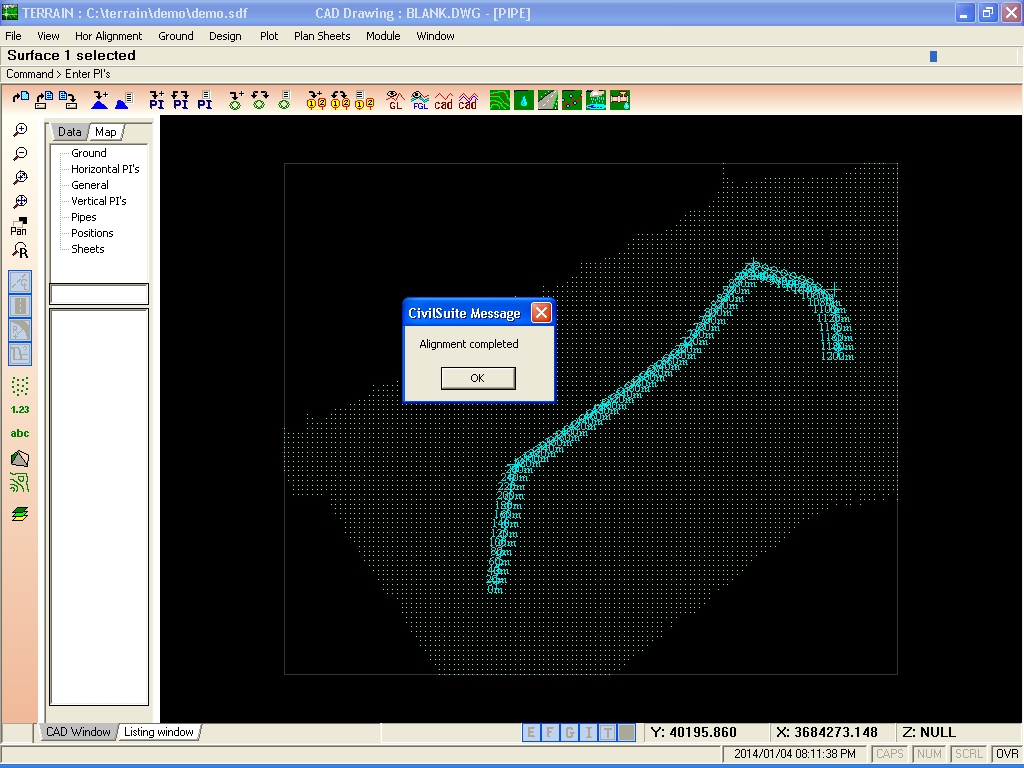Toggle the T status bar button
This screenshot has width=1024, height=768.
[x=607, y=732]
